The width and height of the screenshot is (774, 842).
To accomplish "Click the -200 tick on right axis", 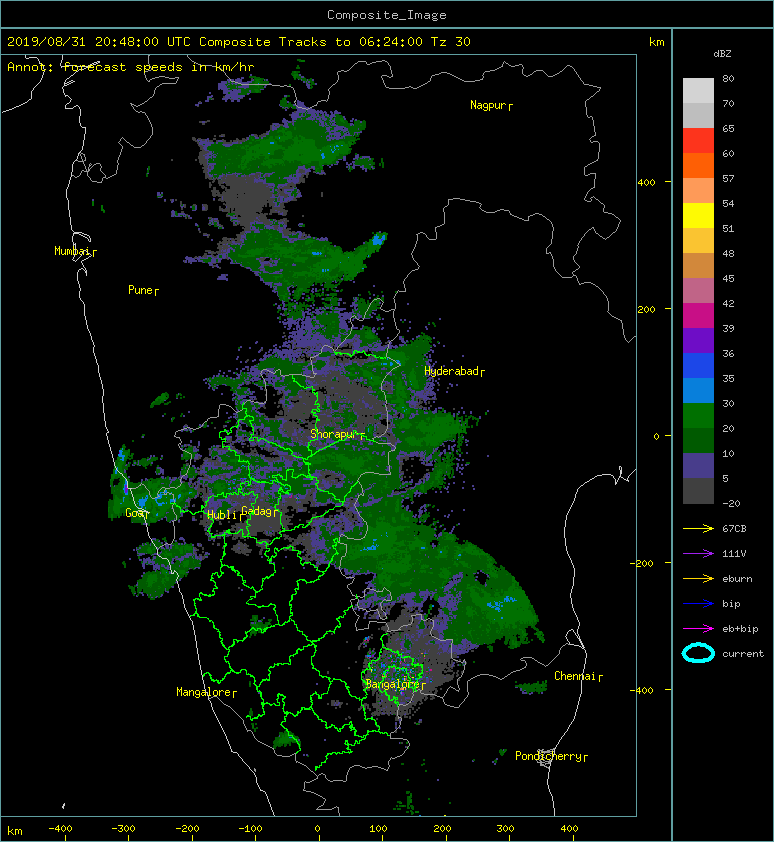I will click(x=642, y=563).
